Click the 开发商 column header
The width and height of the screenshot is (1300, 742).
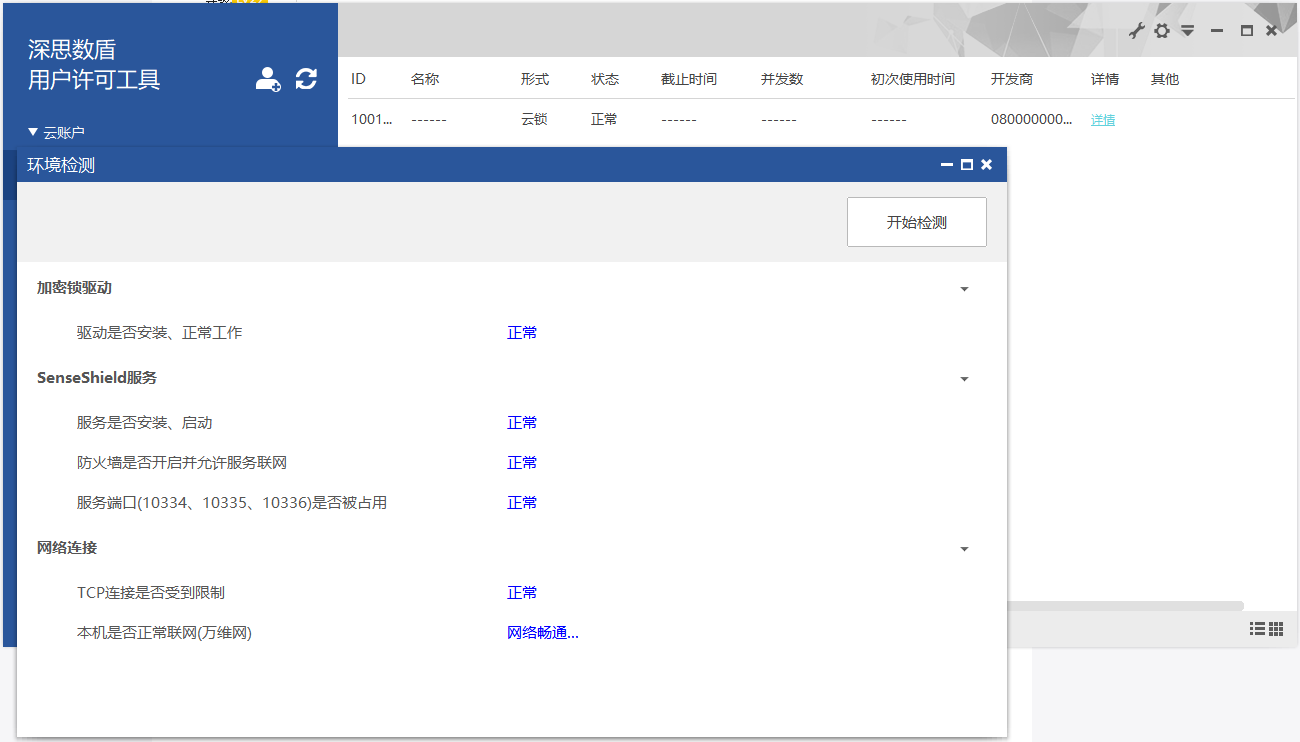coord(1012,79)
